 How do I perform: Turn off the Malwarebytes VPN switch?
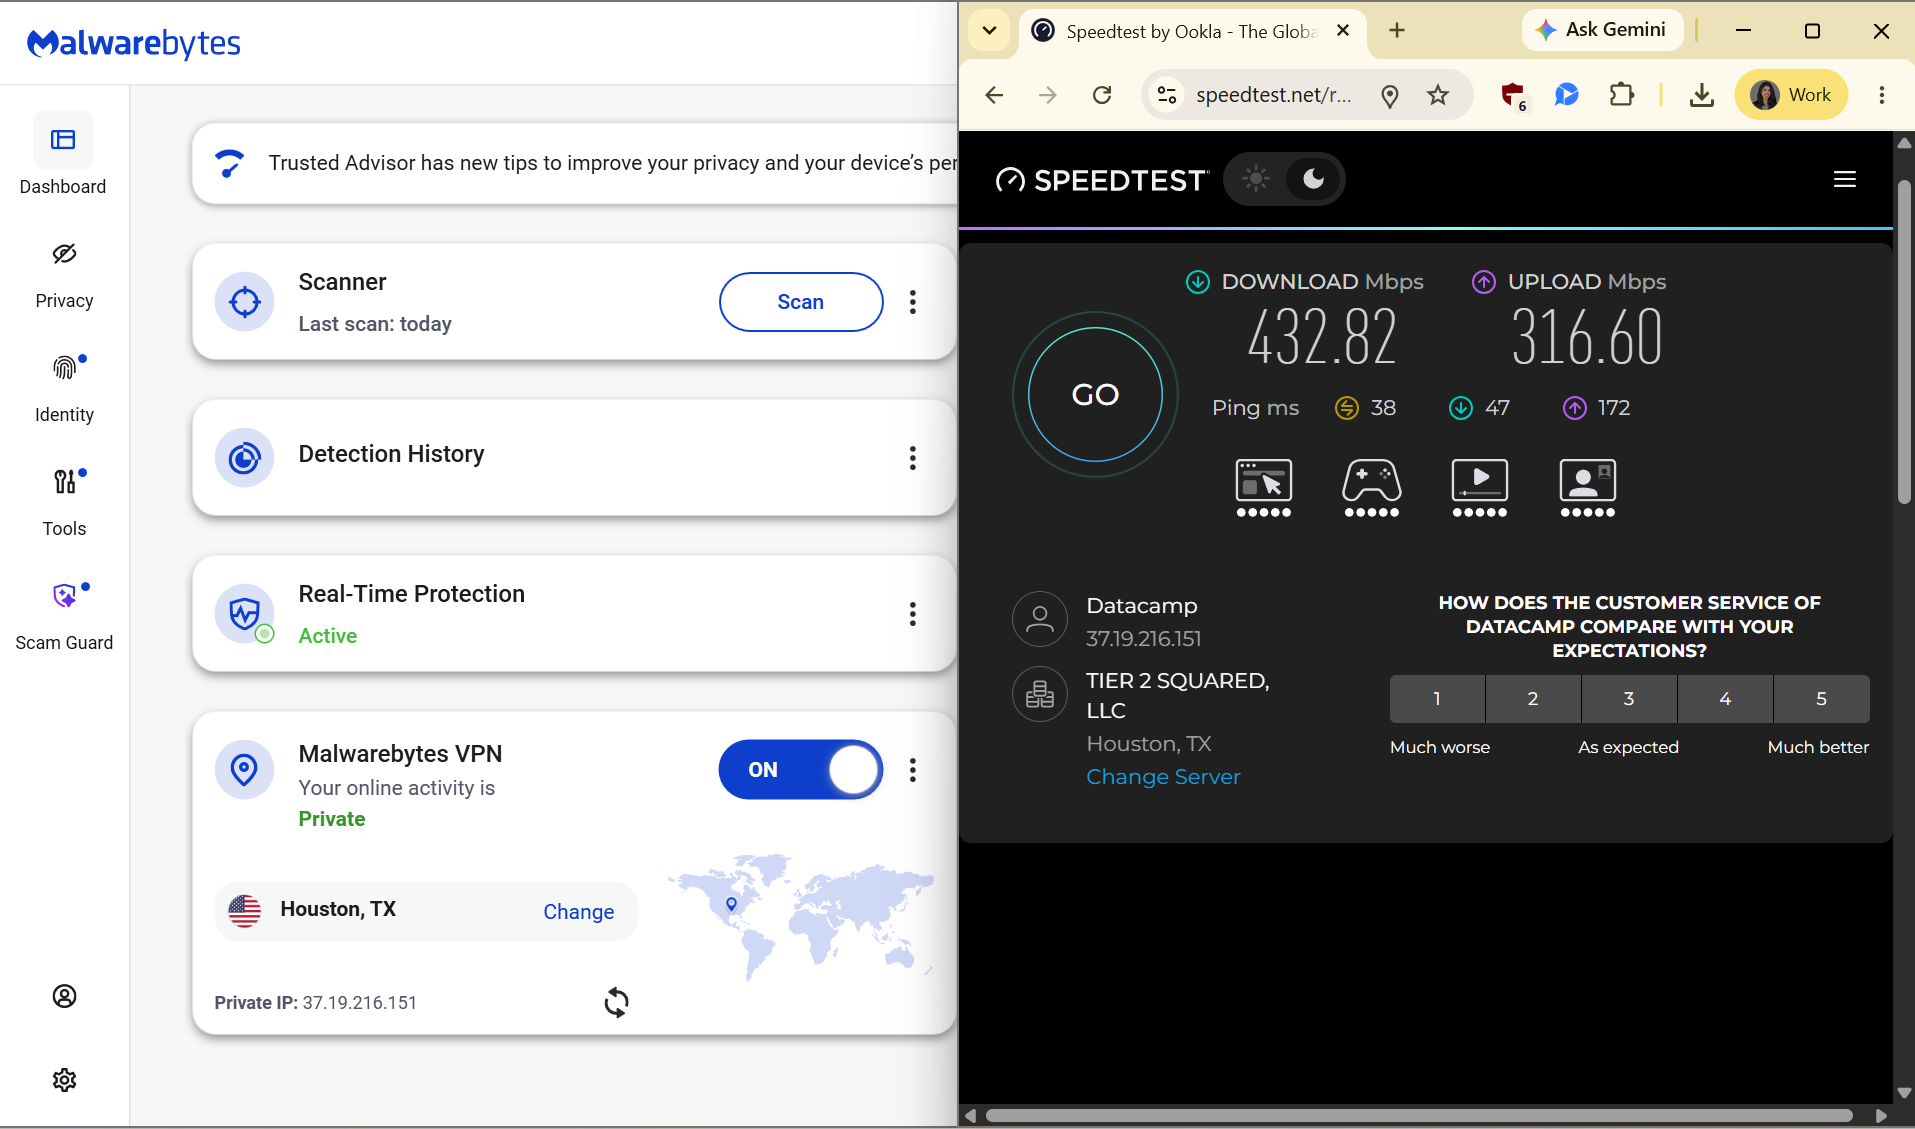pyautogui.click(x=801, y=770)
